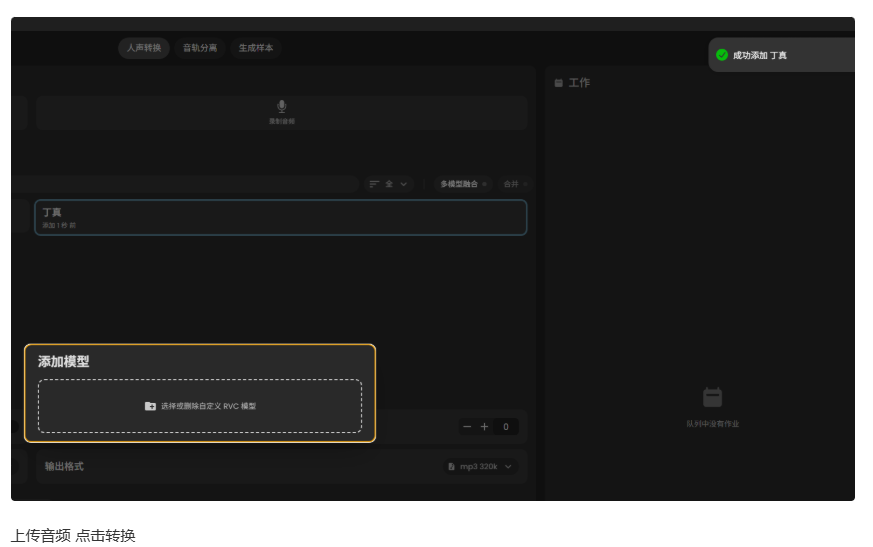Click the 添加模型 heading
The image size is (873, 547).
63,362
